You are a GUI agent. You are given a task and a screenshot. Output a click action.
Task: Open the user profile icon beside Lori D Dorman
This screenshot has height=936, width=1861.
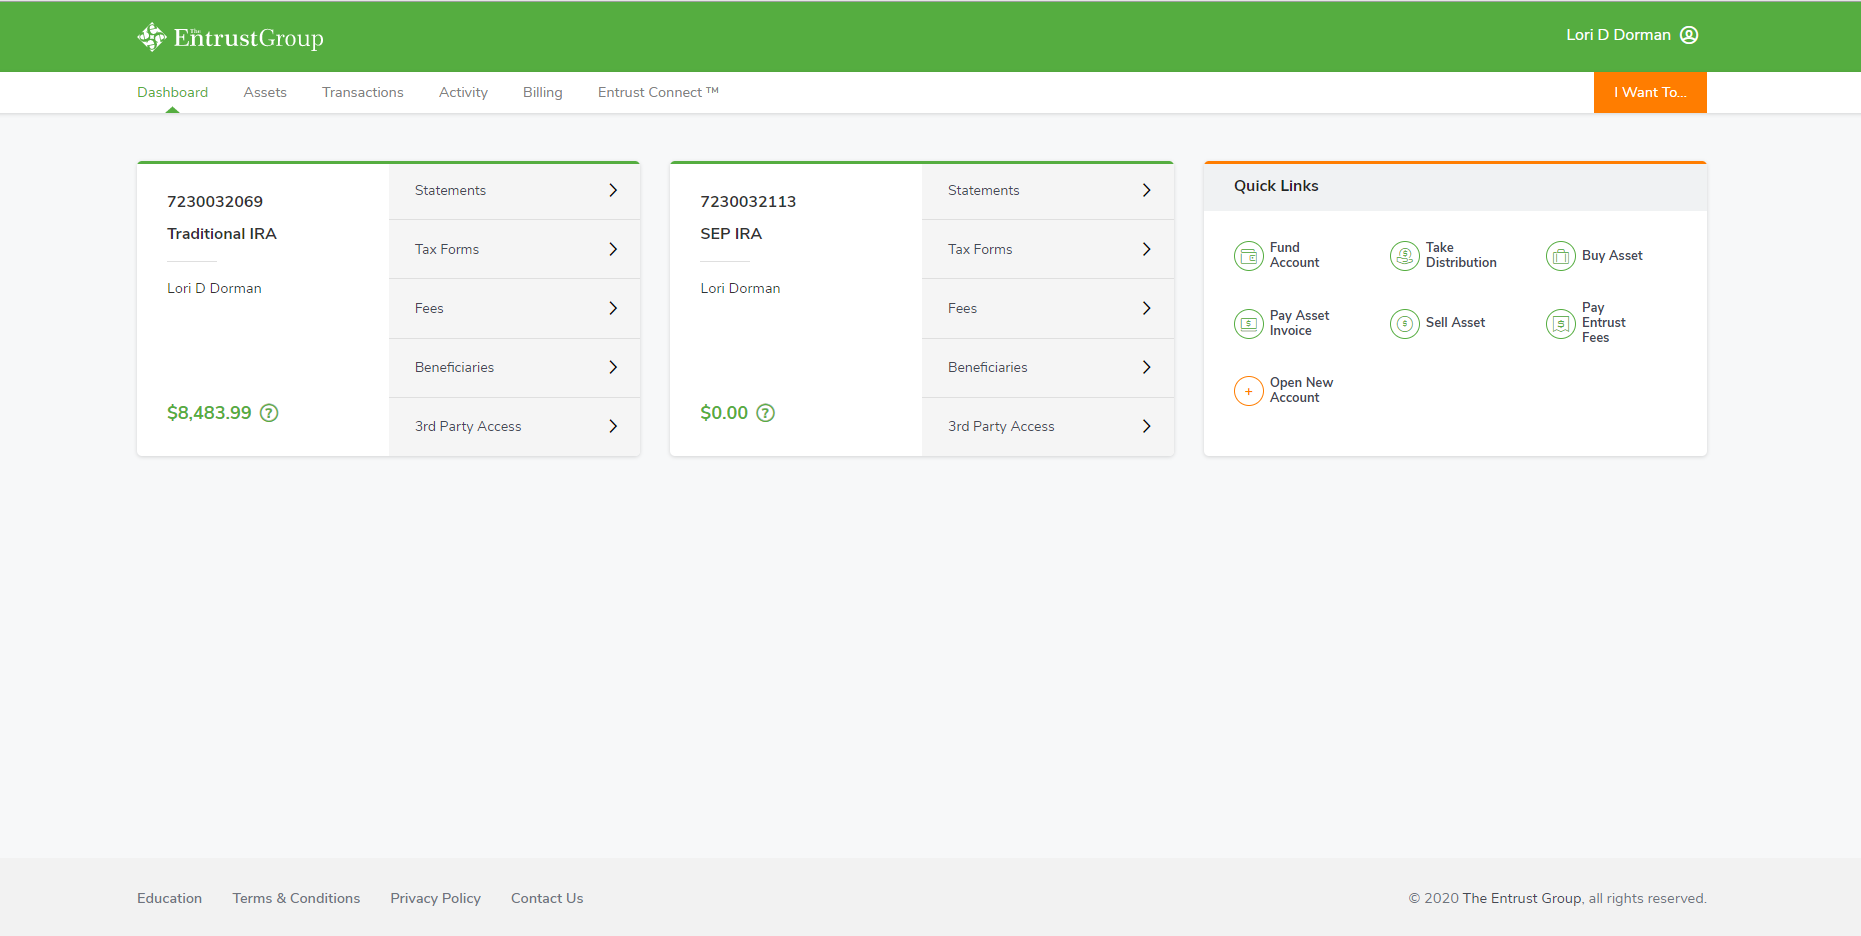pos(1689,35)
